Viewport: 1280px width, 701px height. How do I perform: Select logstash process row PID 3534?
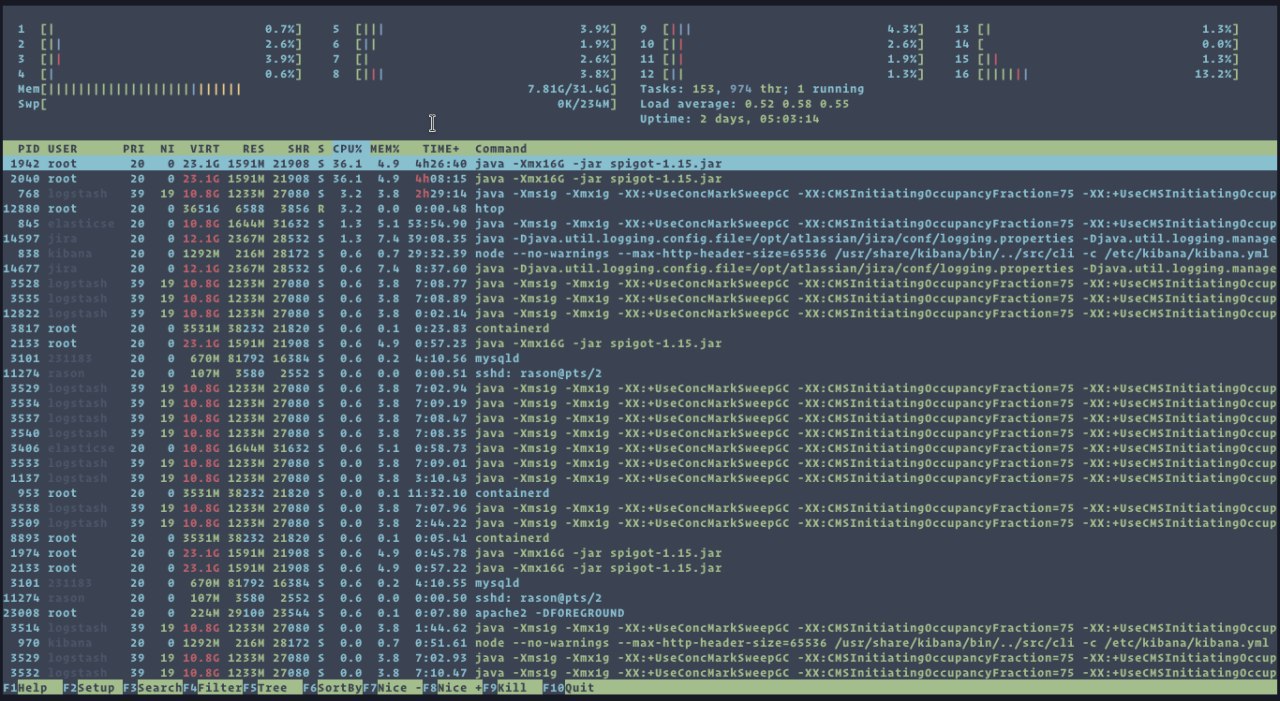tap(640, 403)
